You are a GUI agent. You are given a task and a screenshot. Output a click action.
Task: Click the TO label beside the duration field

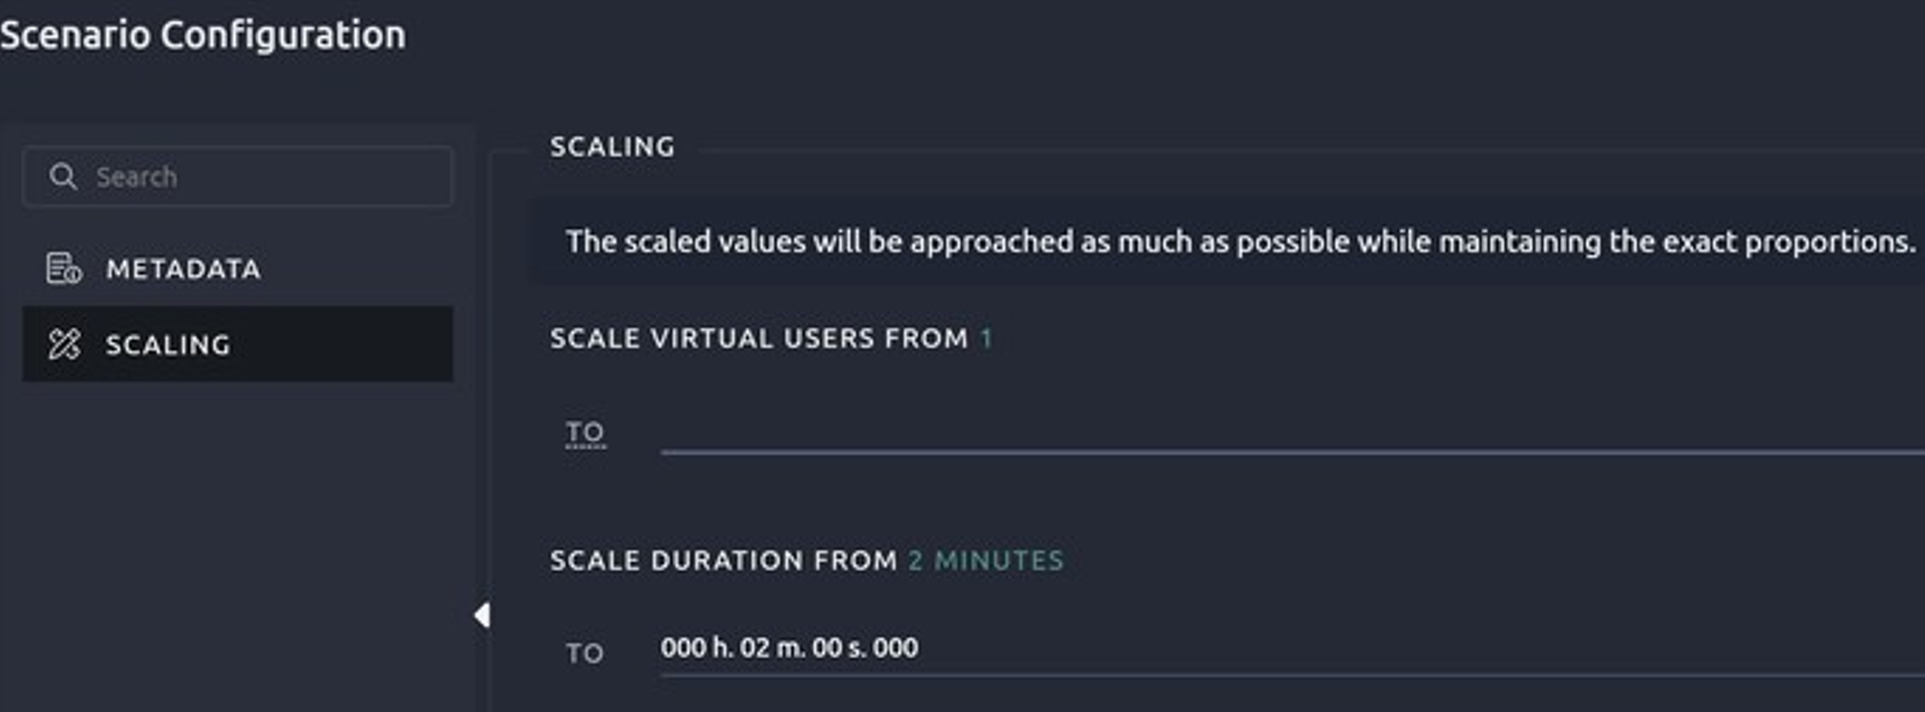(585, 653)
